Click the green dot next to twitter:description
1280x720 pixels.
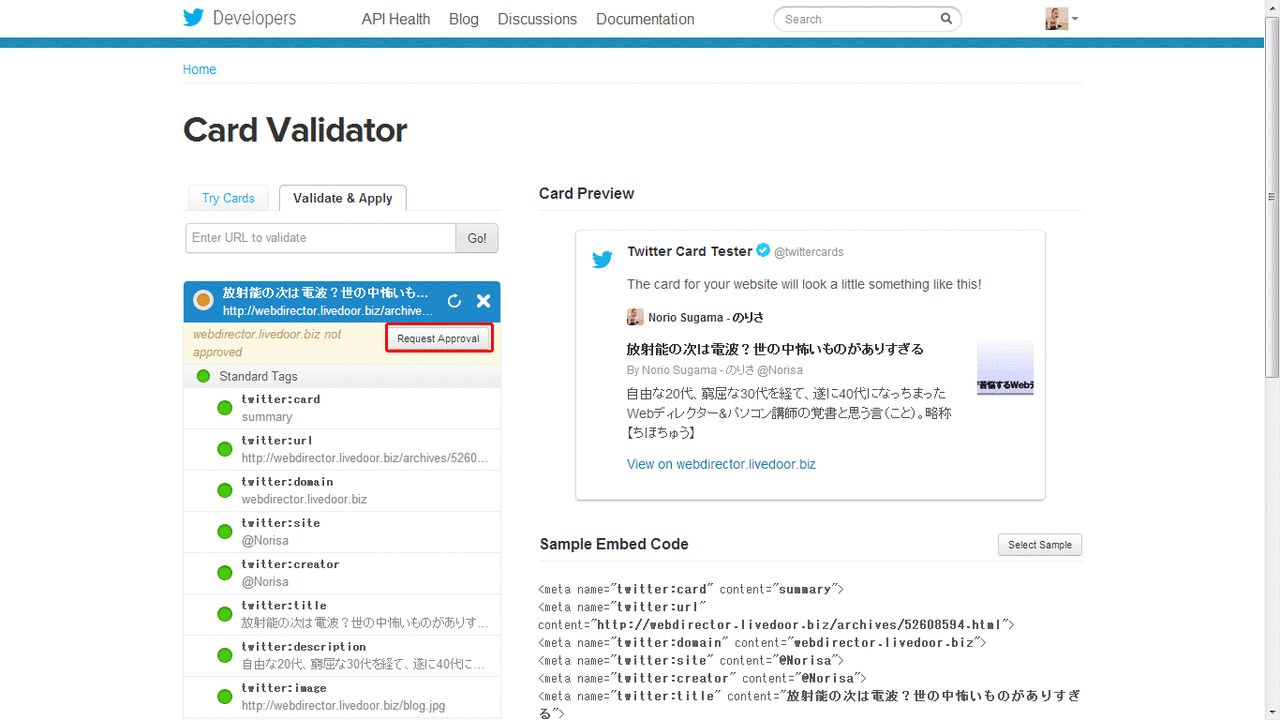click(224, 655)
